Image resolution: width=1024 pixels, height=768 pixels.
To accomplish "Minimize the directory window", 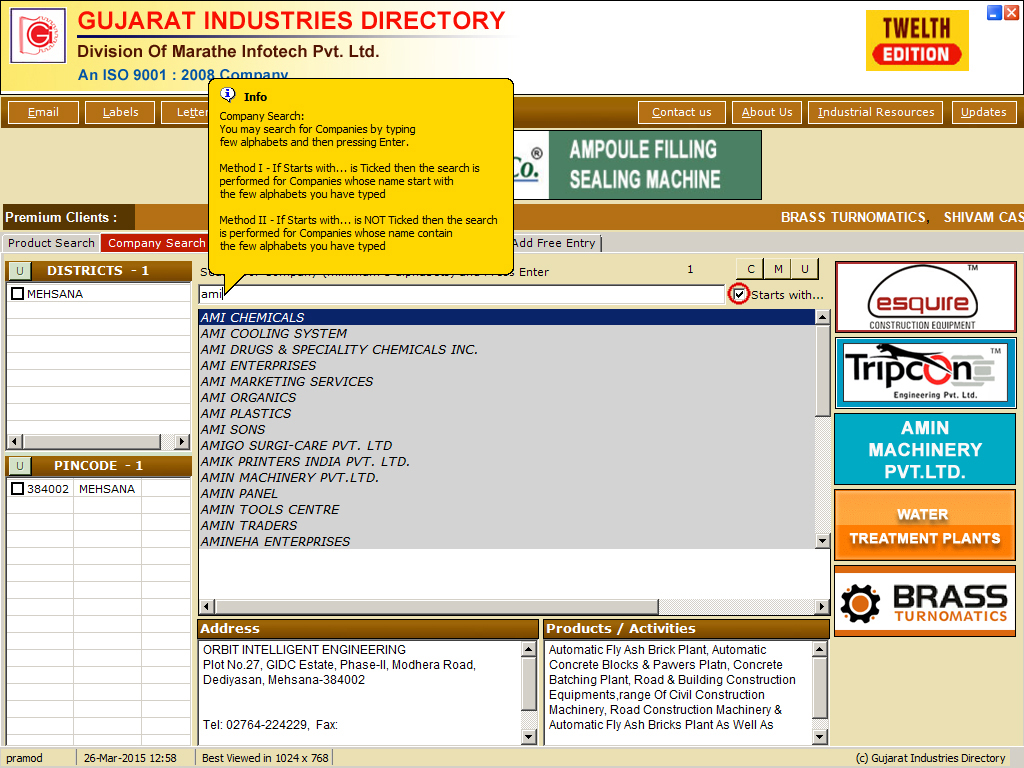I will (x=994, y=12).
